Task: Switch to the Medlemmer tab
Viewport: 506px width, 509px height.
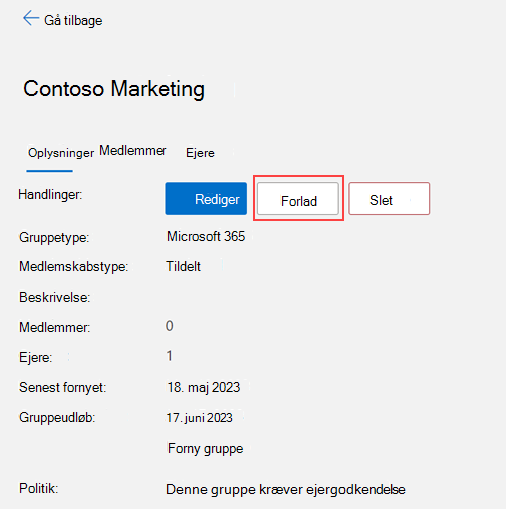Action: point(133,151)
